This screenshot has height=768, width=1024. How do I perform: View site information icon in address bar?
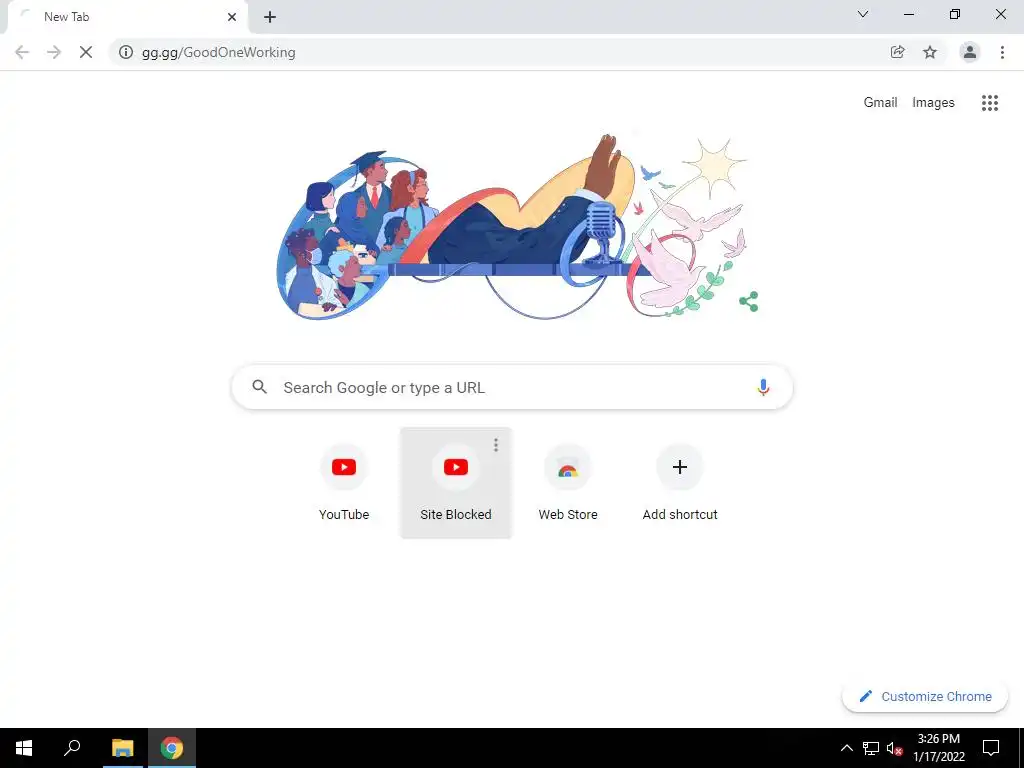pyautogui.click(x=126, y=52)
